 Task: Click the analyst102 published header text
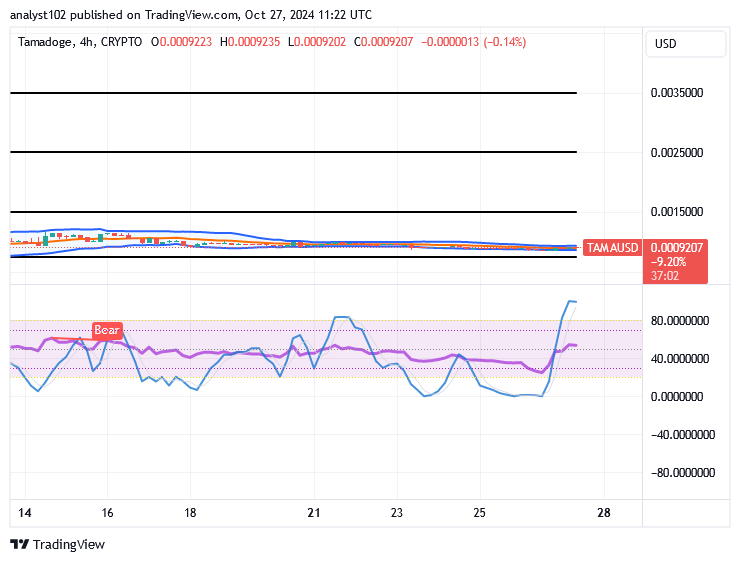[x=191, y=15]
